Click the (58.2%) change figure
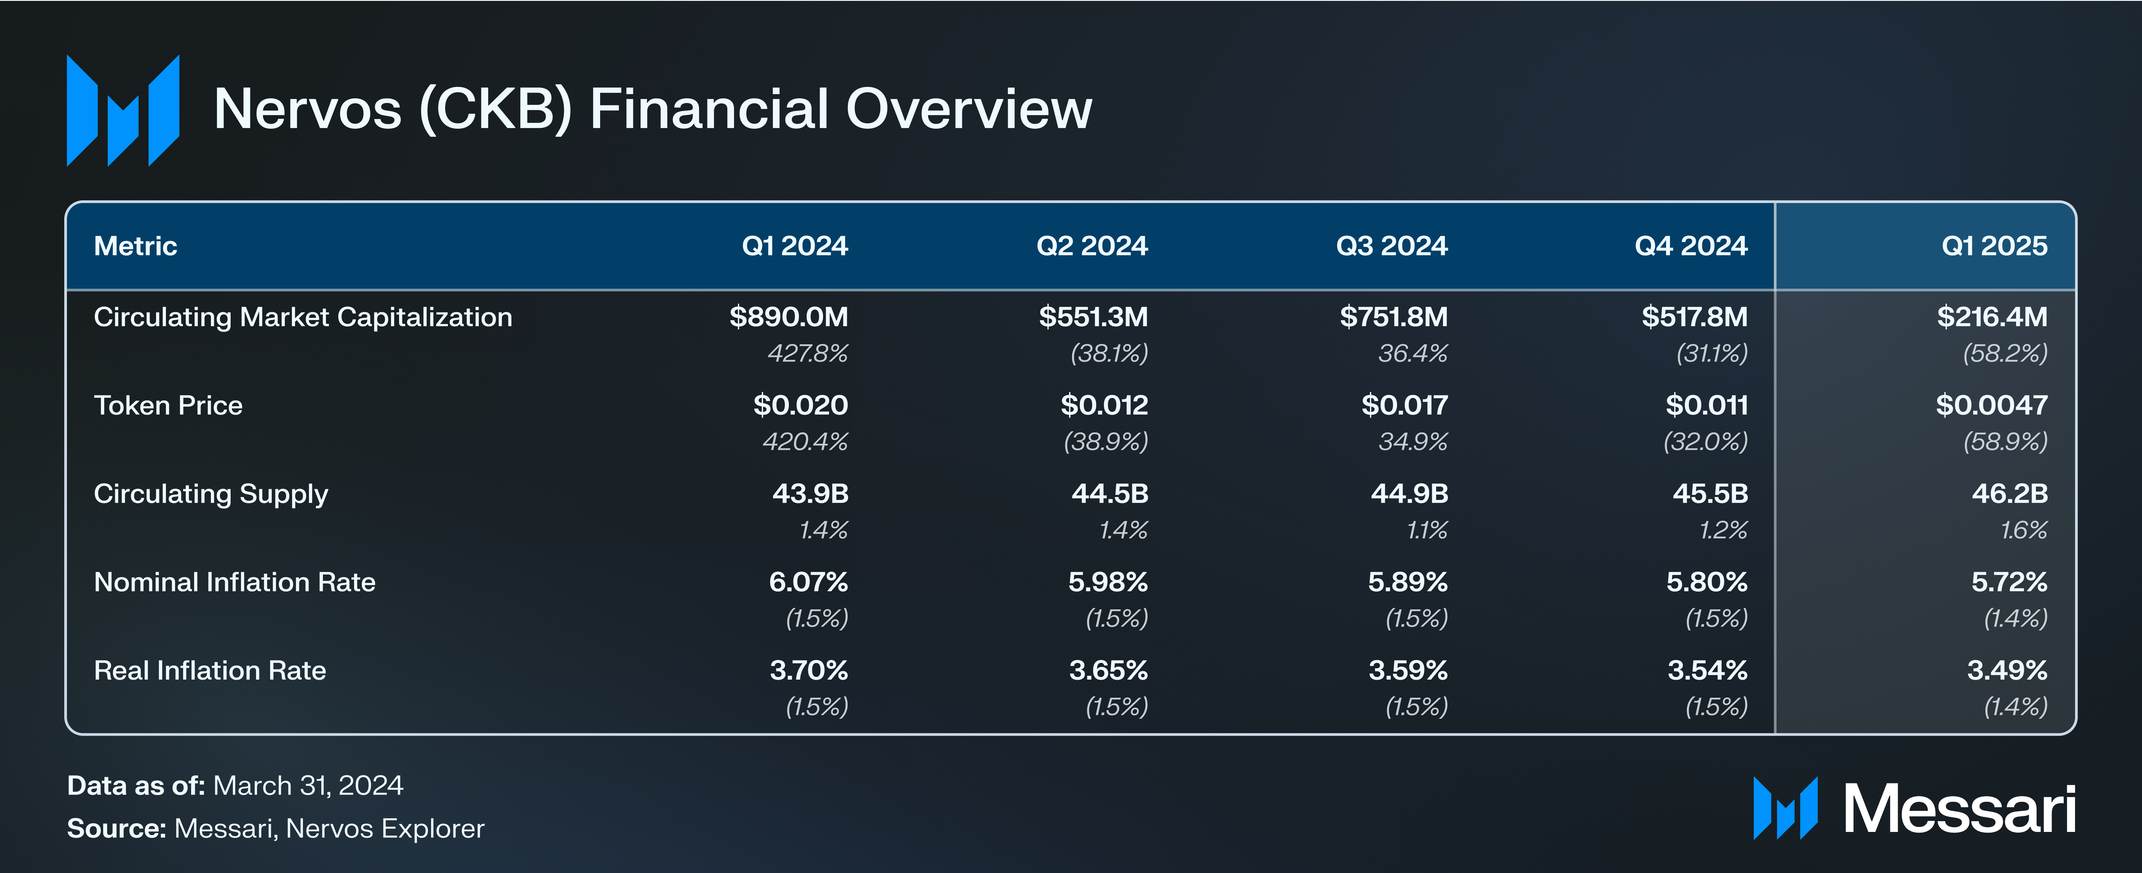Image resolution: width=2142 pixels, height=873 pixels. 2006,353
